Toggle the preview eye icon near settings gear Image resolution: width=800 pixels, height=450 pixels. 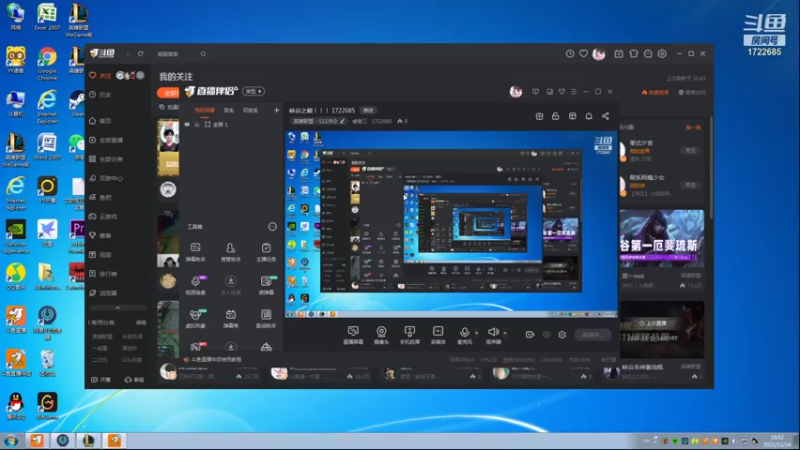click(x=546, y=335)
